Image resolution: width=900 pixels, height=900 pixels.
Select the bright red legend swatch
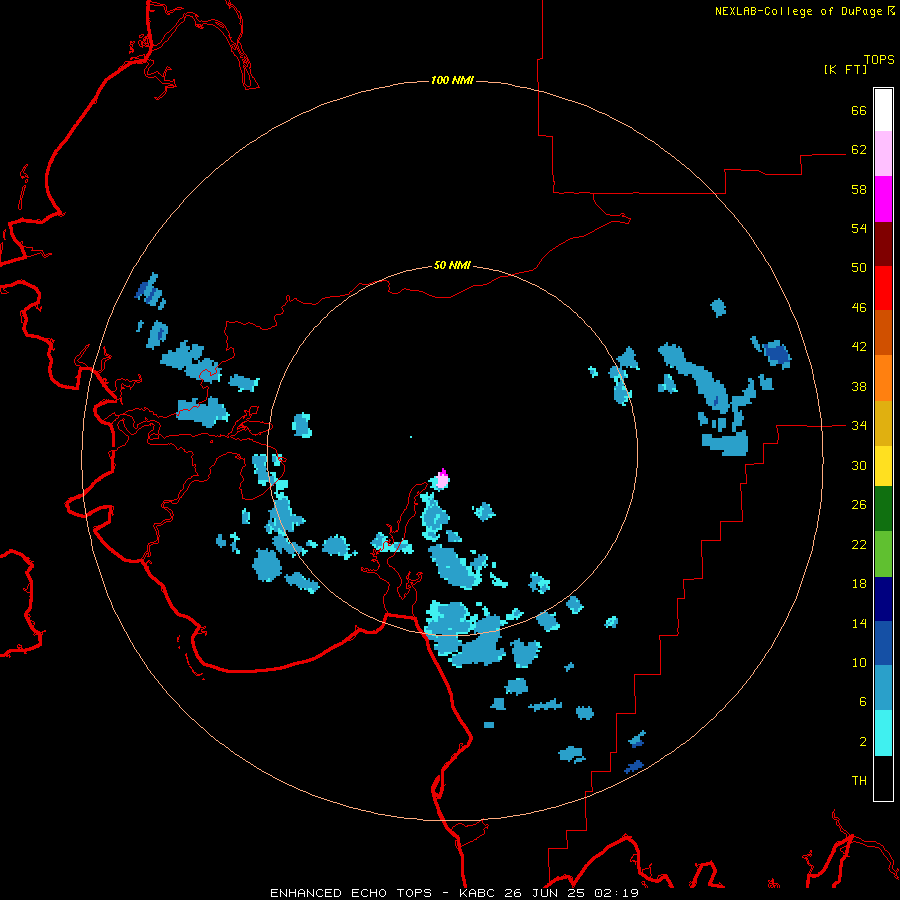pyautogui.click(x=883, y=288)
